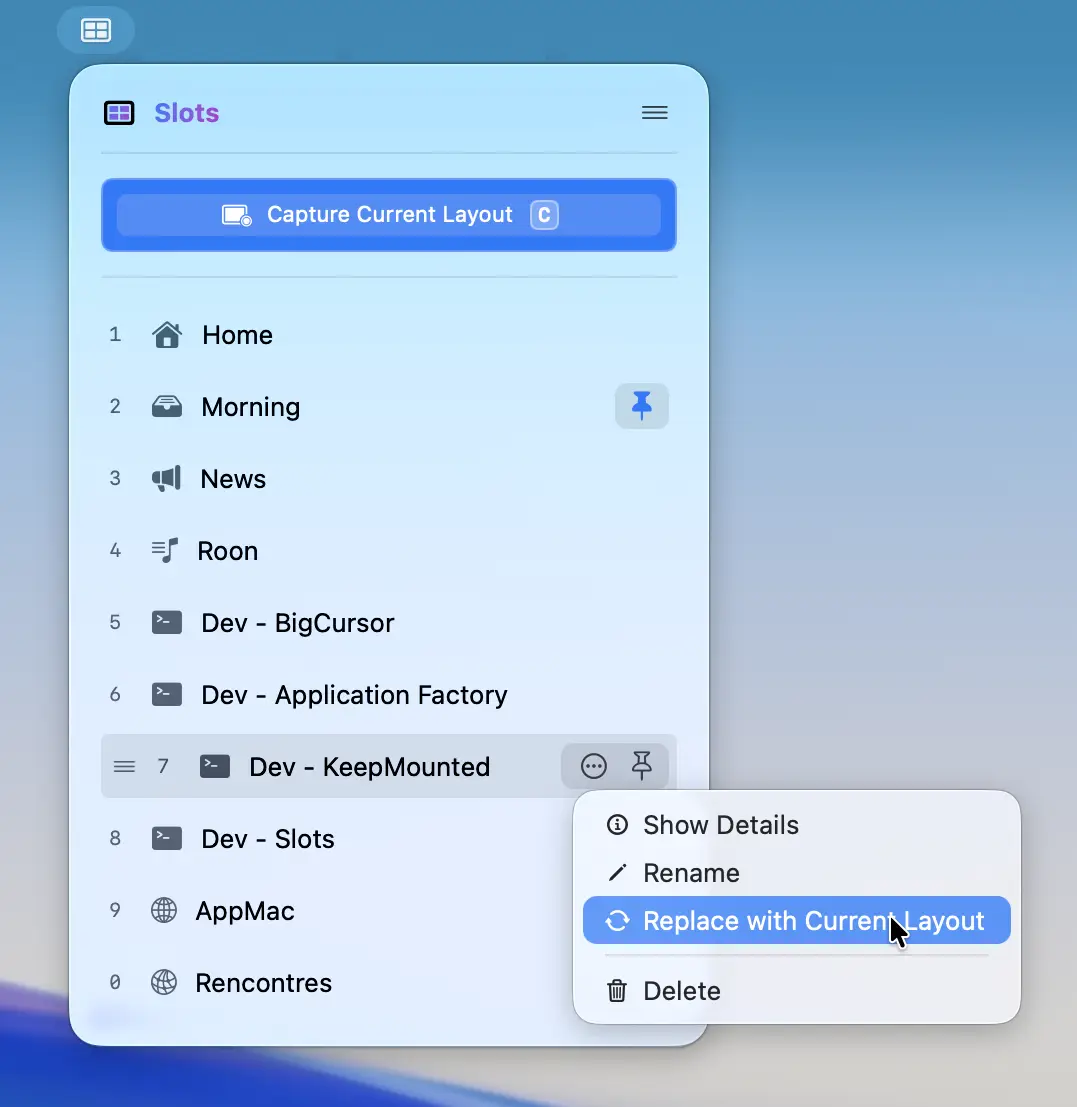Click the Slots menu bar icon
Viewport: 1077px width, 1107px height.
[95, 30]
